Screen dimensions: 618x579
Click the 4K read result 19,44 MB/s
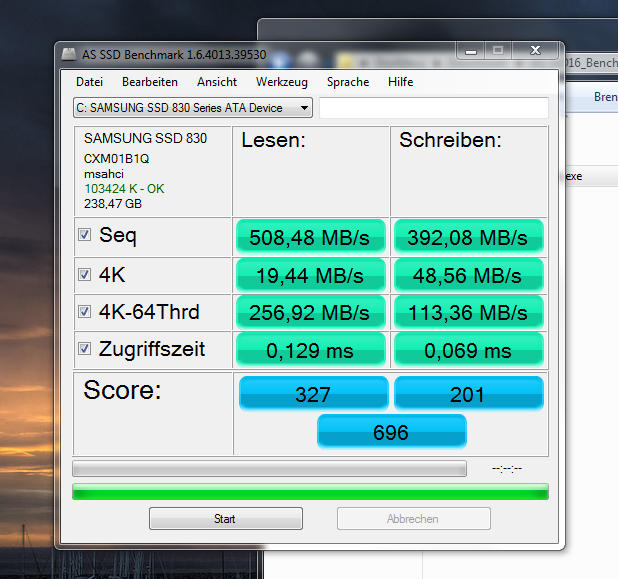click(311, 275)
